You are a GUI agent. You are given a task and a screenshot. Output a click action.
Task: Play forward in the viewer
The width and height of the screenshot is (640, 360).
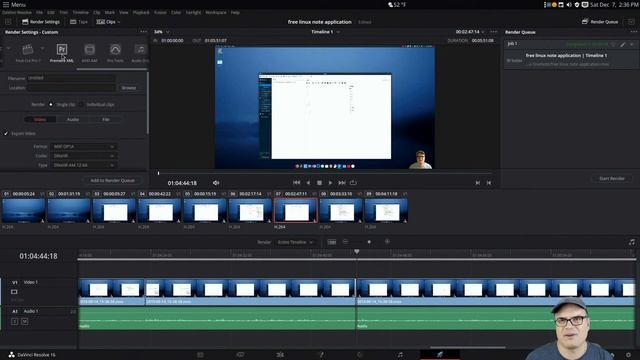tap(330, 182)
